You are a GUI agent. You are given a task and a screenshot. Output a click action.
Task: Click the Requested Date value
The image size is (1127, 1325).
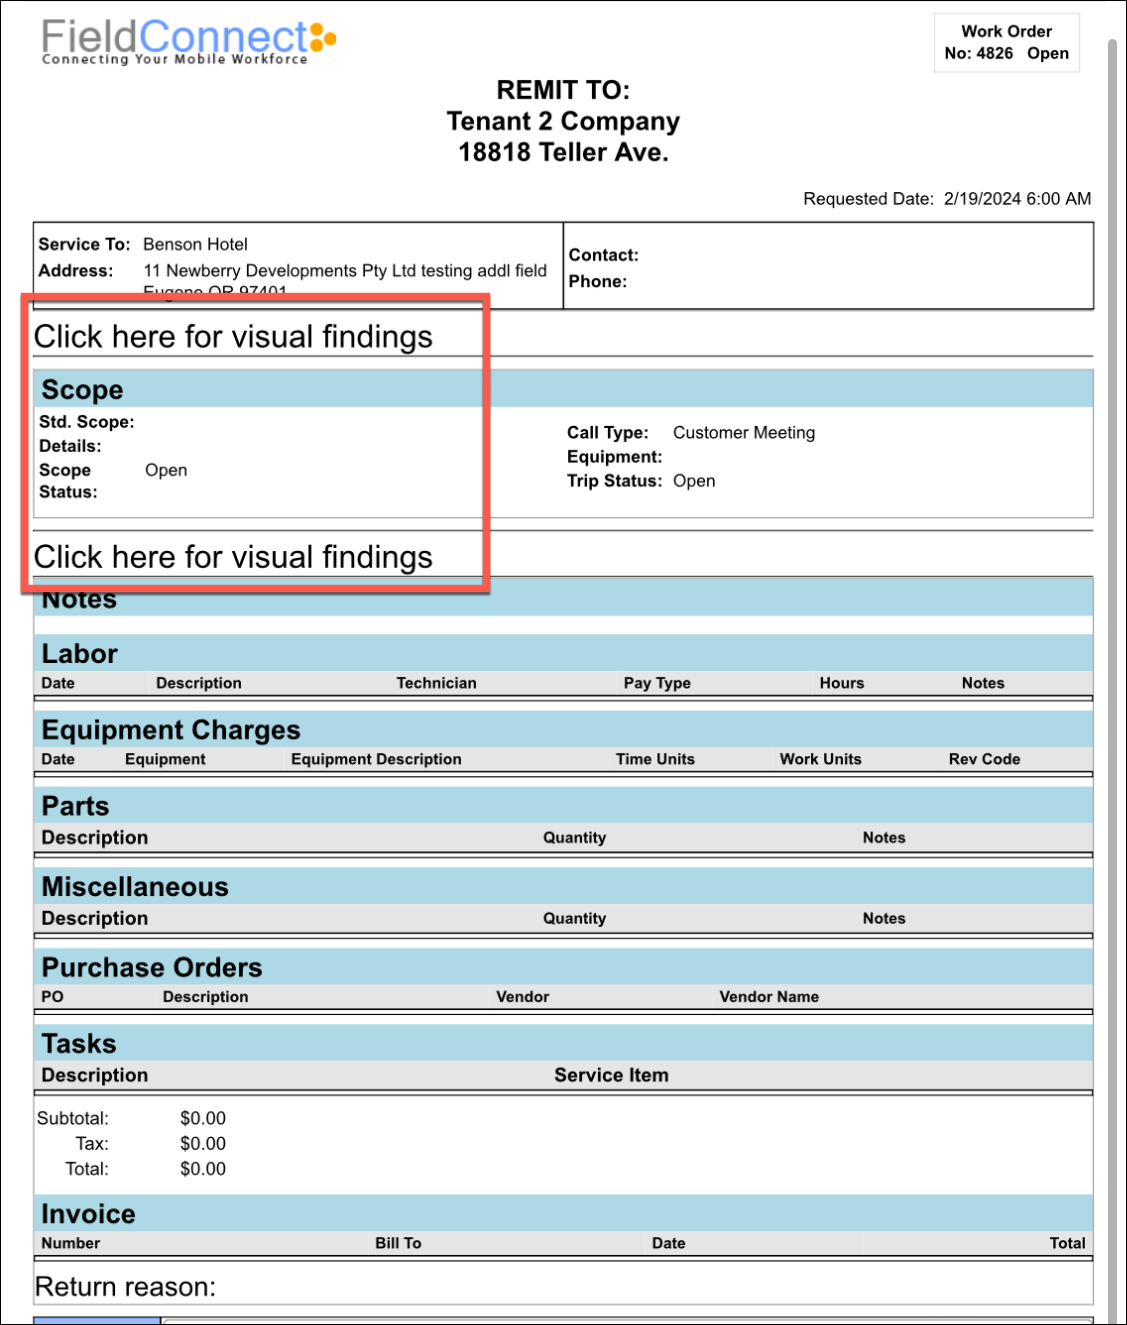(x=1017, y=199)
